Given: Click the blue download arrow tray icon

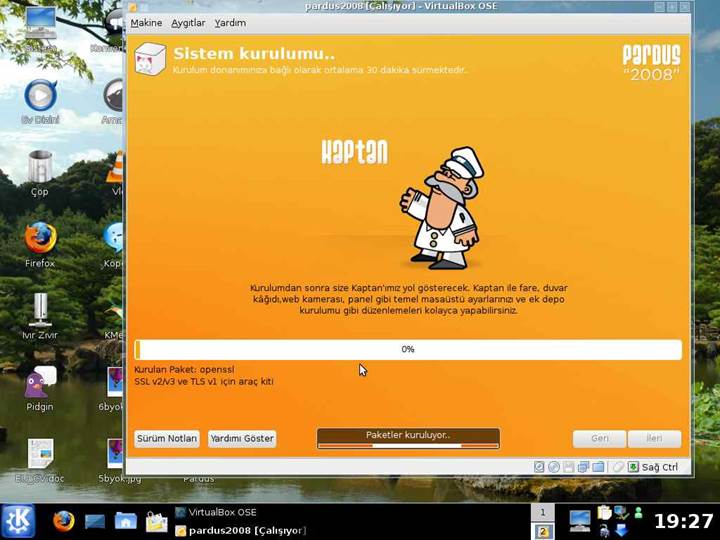Looking at the screenshot, I should [x=621, y=530].
